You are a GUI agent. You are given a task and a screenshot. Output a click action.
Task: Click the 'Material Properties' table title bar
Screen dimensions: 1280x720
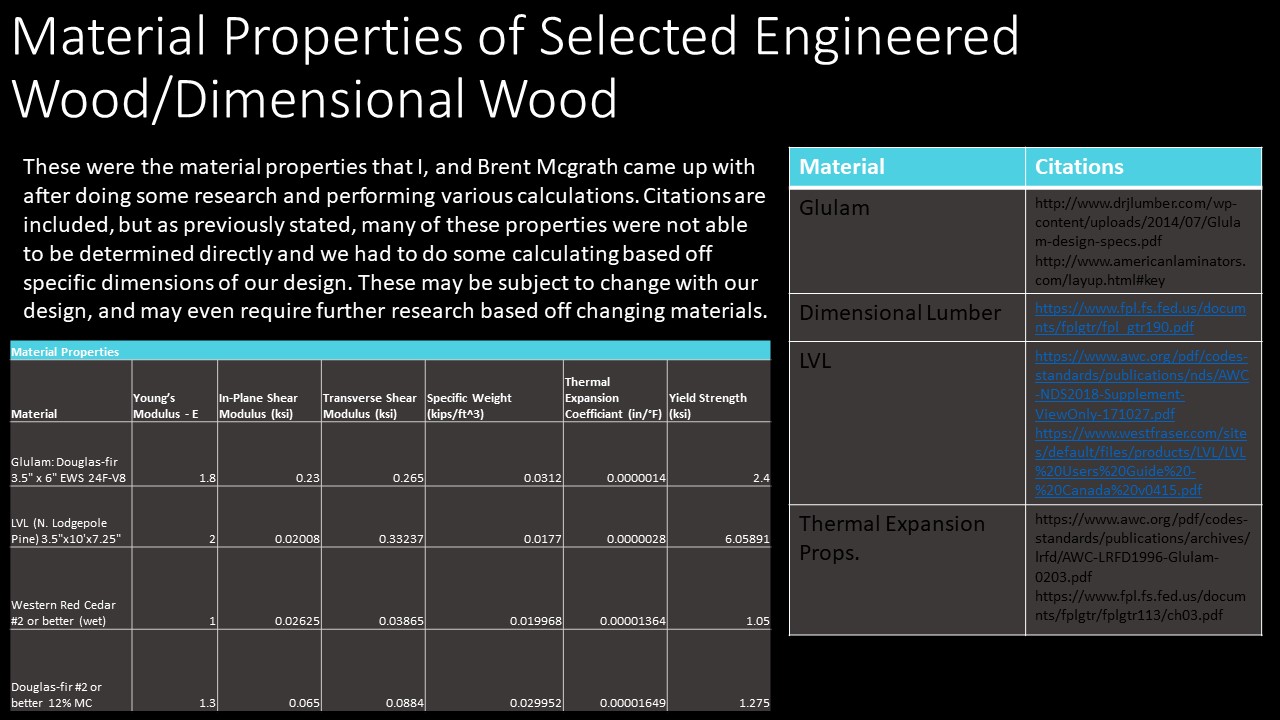pos(390,351)
